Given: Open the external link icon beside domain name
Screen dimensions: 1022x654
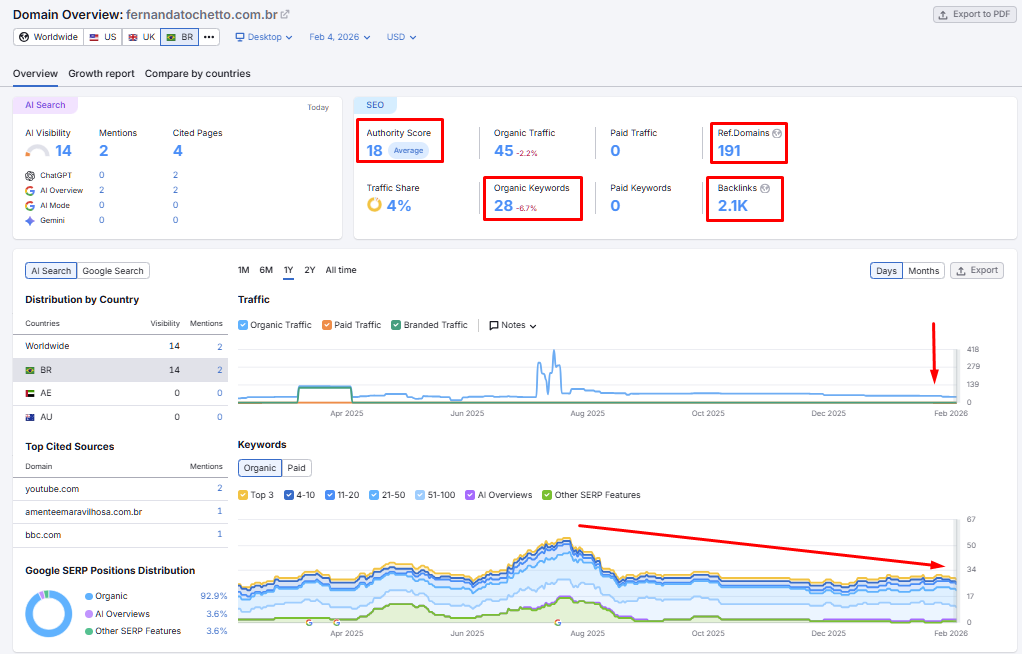Looking at the screenshot, I should (285, 15).
